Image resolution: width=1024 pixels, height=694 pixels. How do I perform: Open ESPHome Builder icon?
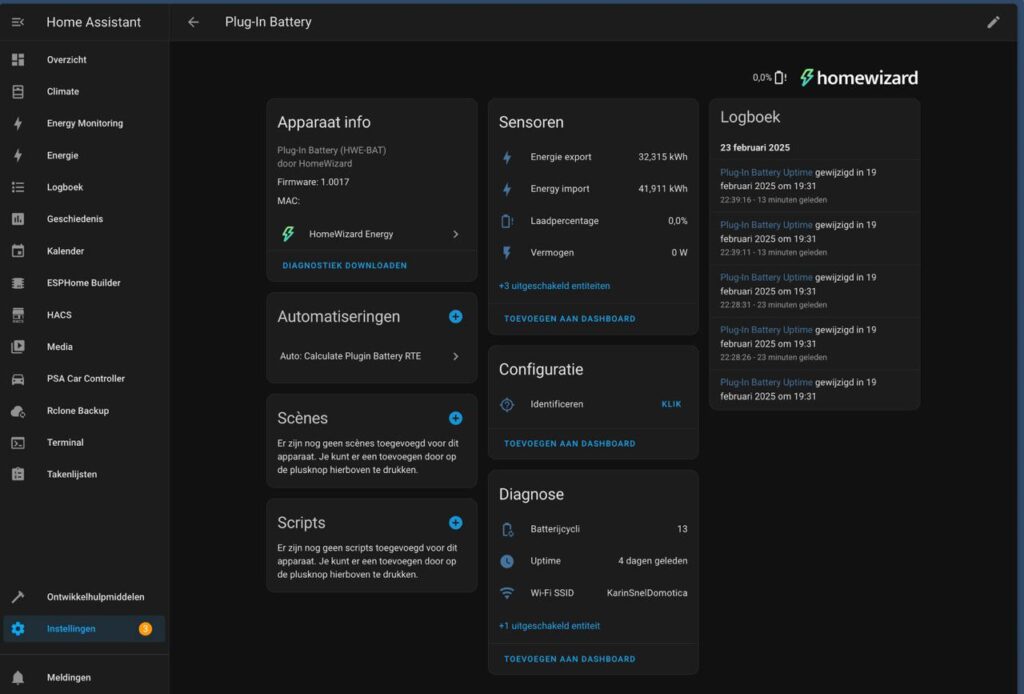(18, 283)
